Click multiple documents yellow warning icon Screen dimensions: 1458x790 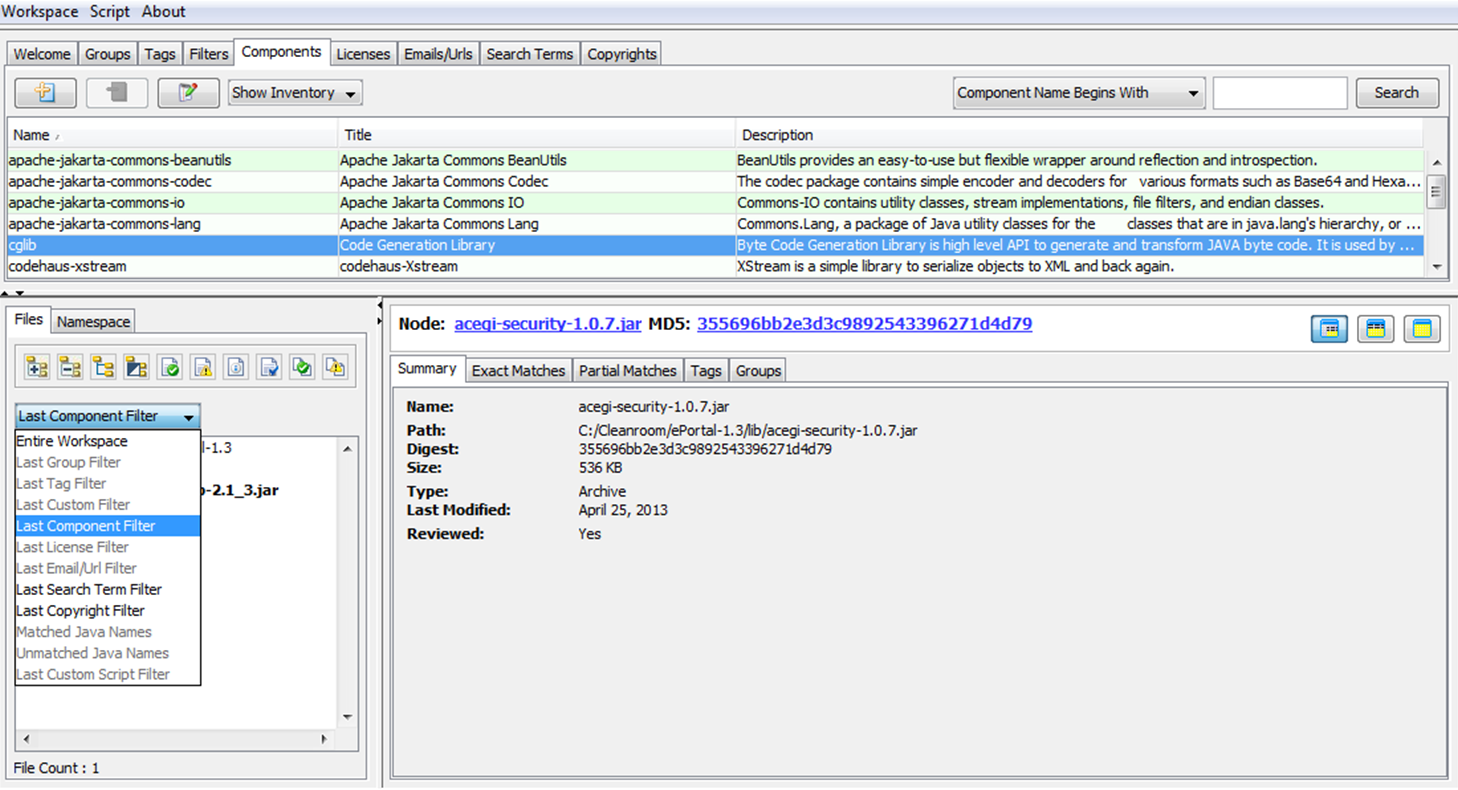(335, 367)
